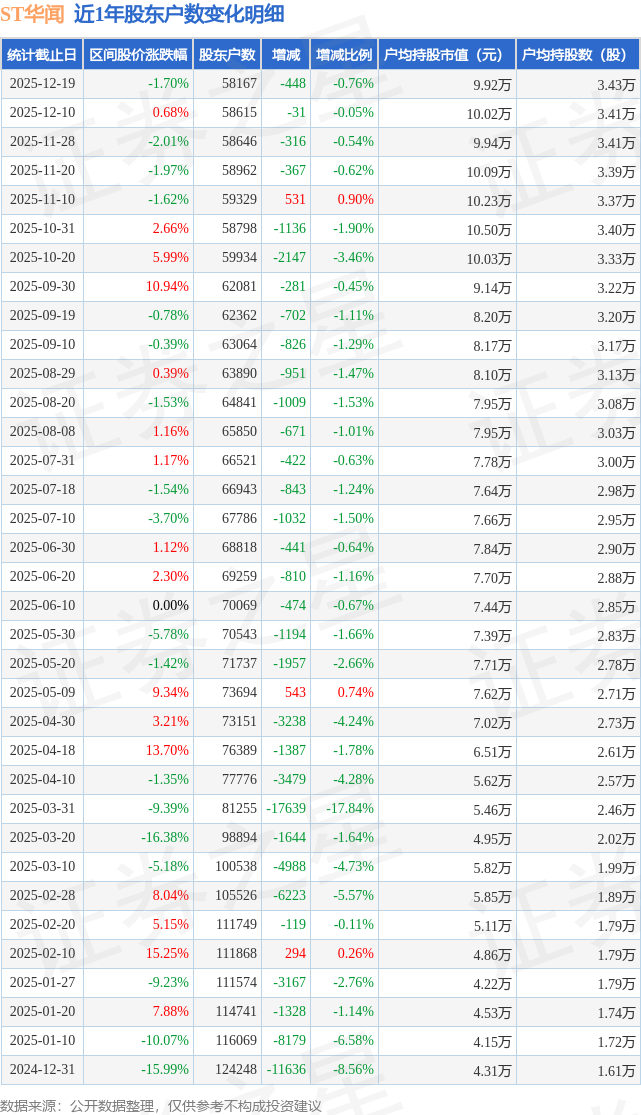Click the 数据来源 disclaimer footer text
This screenshot has width=641, height=1115.
click(161, 1105)
